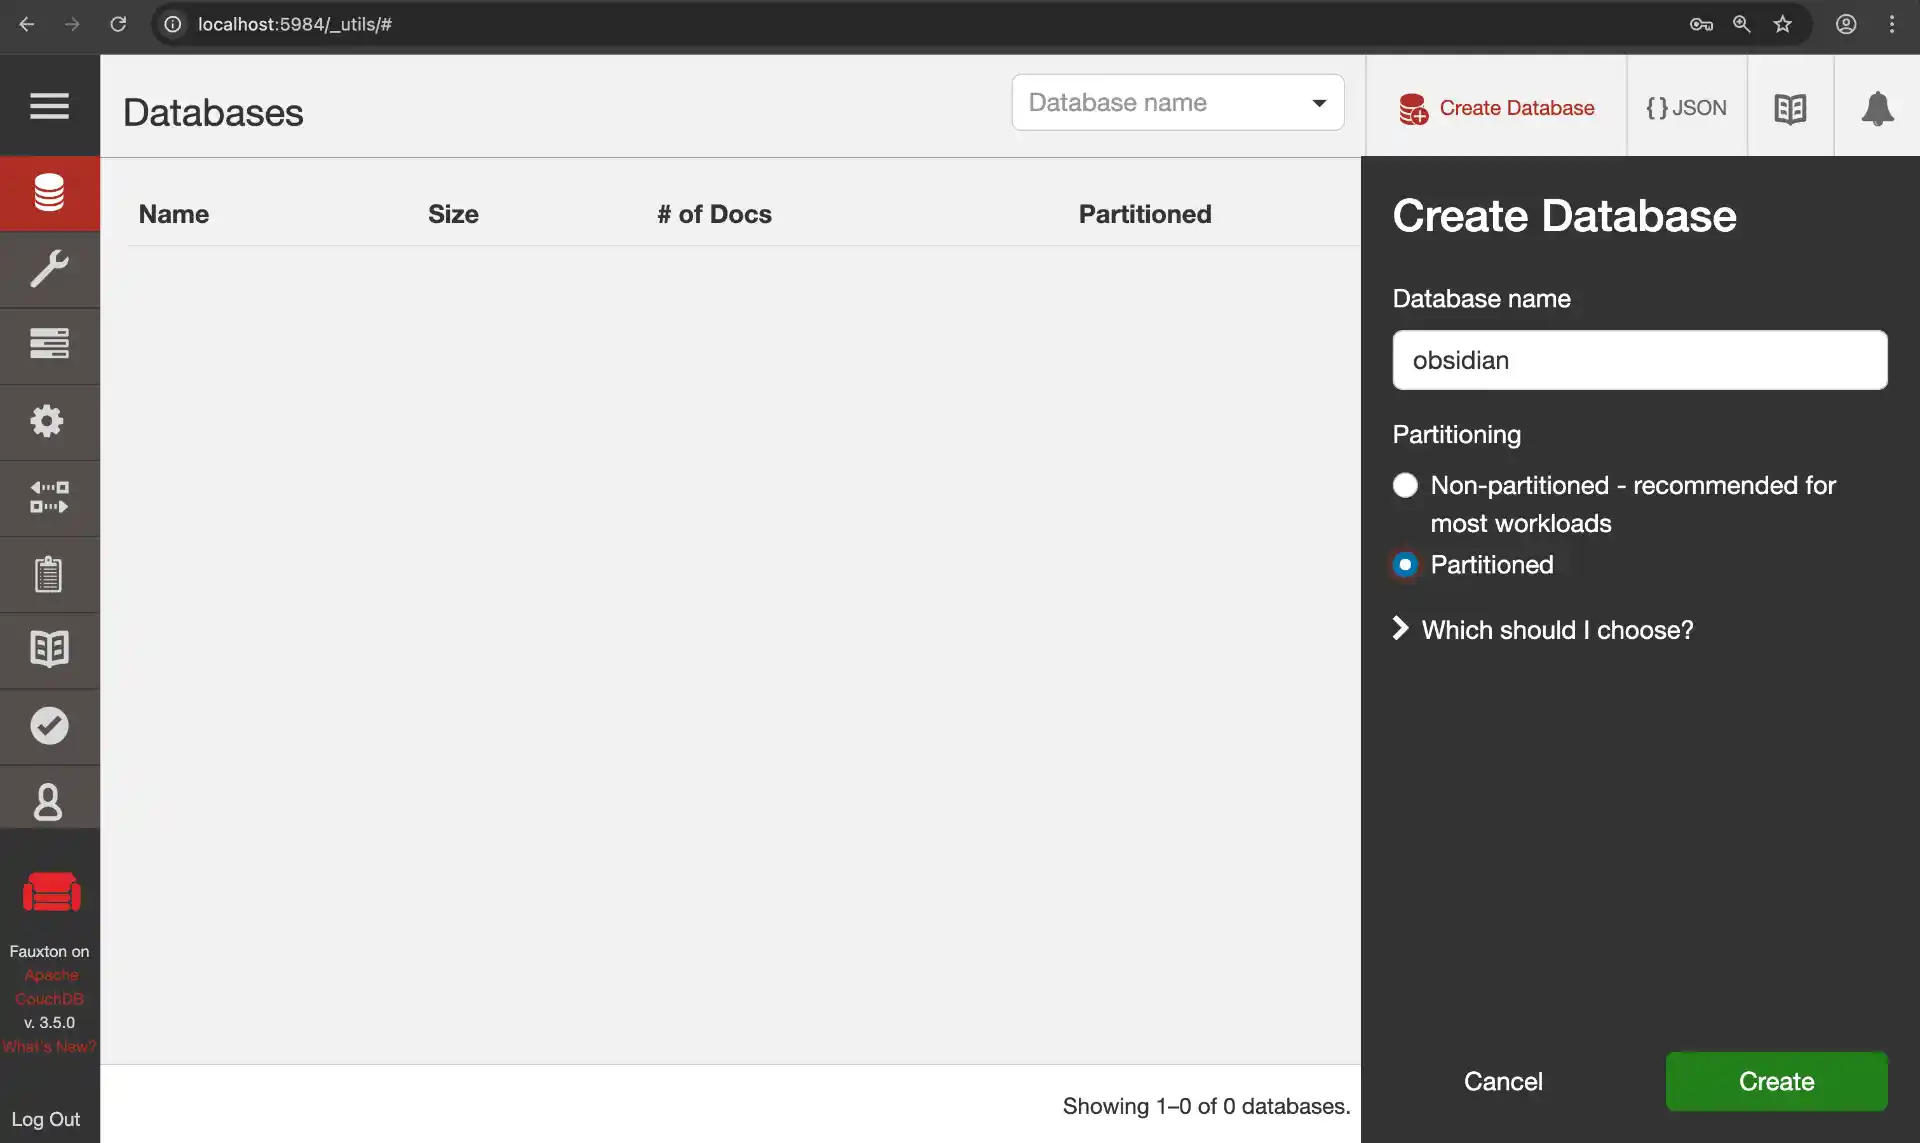The width and height of the screenshot is (1920, 1143).
Task: Click the Log Out link
Action: [x=46, y=1119]
